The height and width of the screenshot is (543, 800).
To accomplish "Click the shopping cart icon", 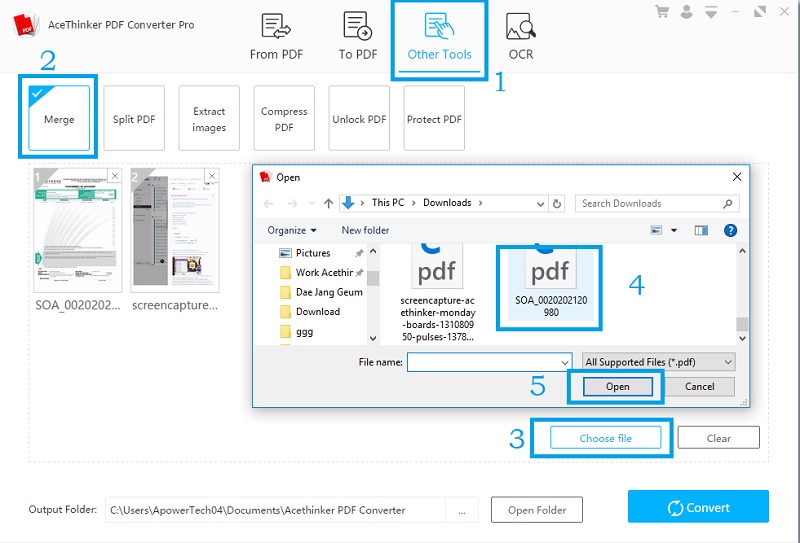I will coord(662,12).
